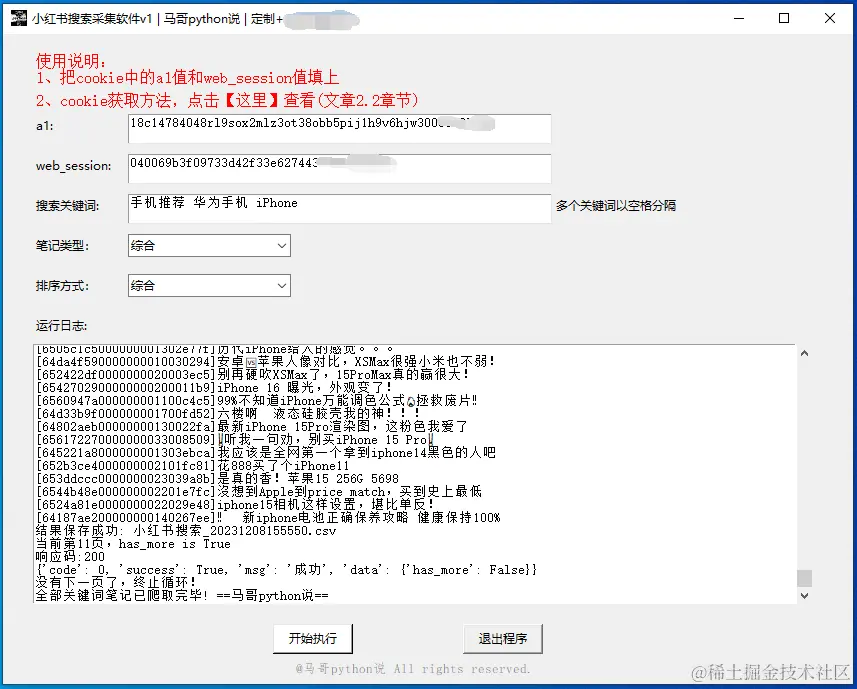Expand the 笔记类型 combo via its arrow
Viewport: 857px width, 689px height.
pyautogui.click(x=283, y=245)
